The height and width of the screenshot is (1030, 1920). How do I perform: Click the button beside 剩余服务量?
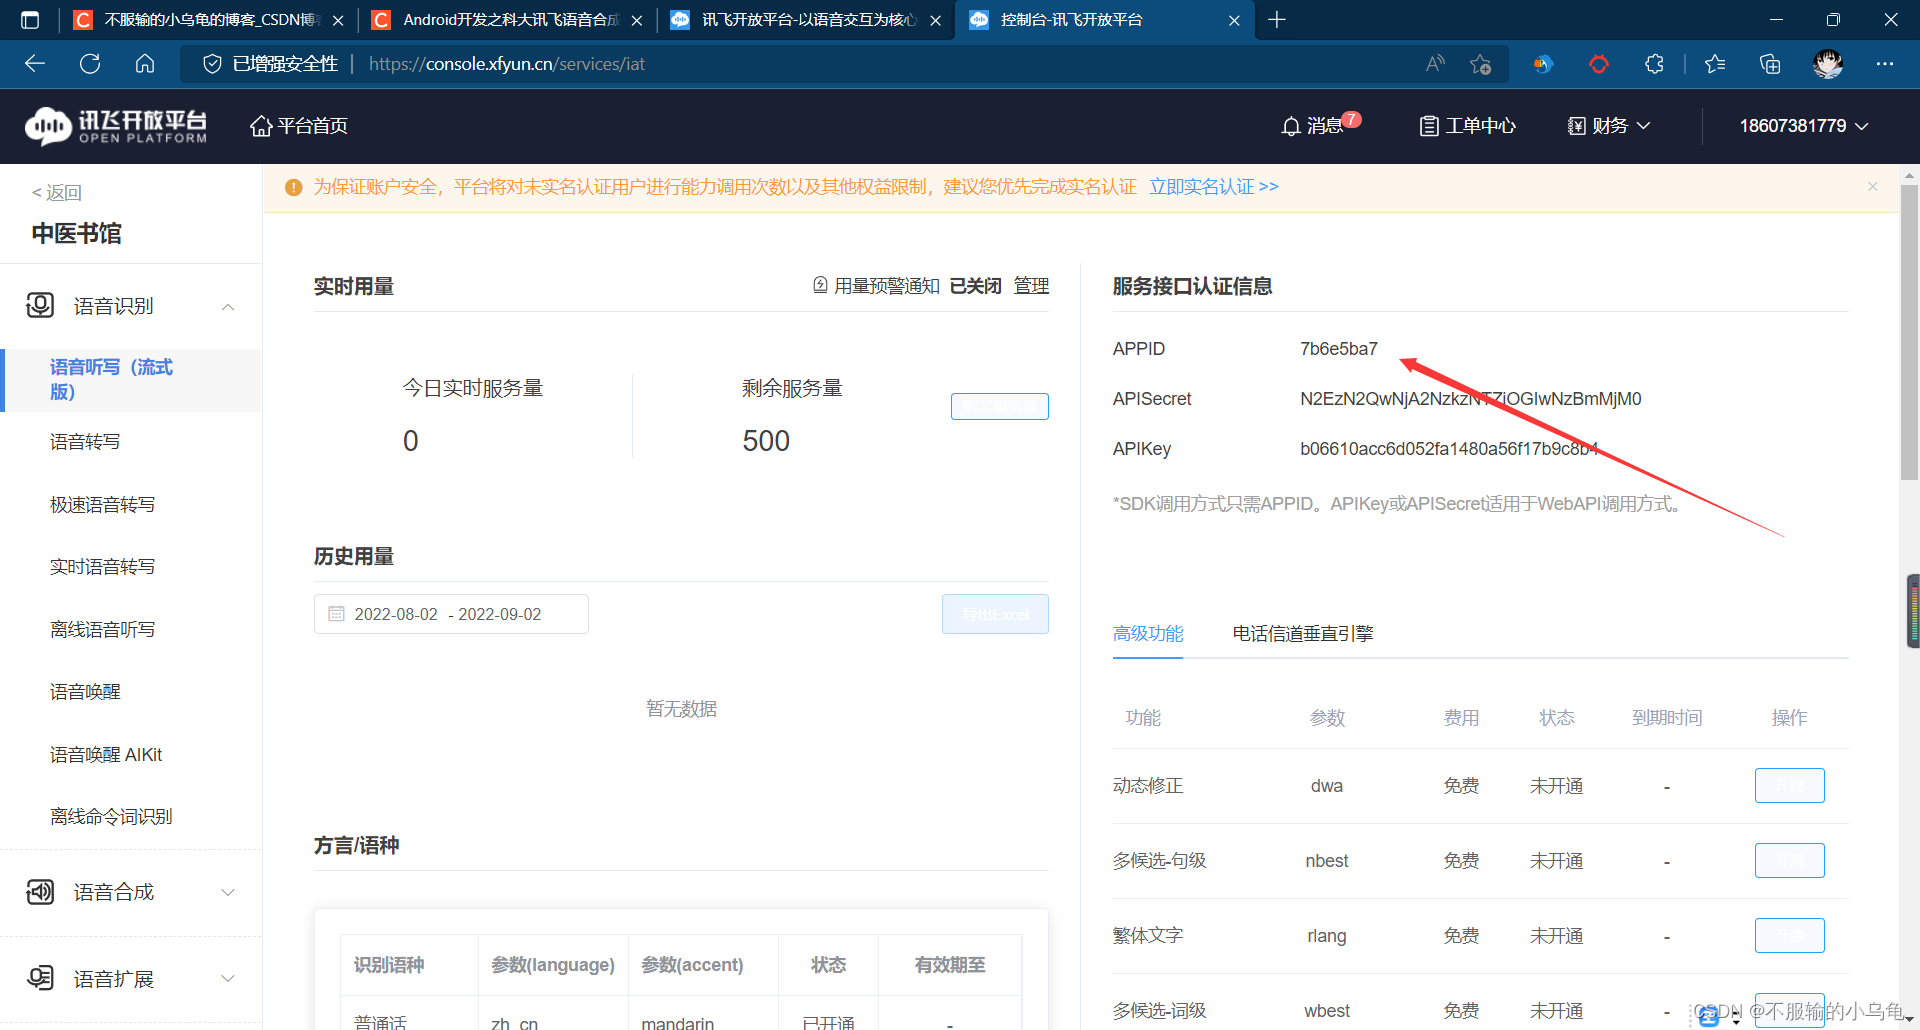(999, 406)
